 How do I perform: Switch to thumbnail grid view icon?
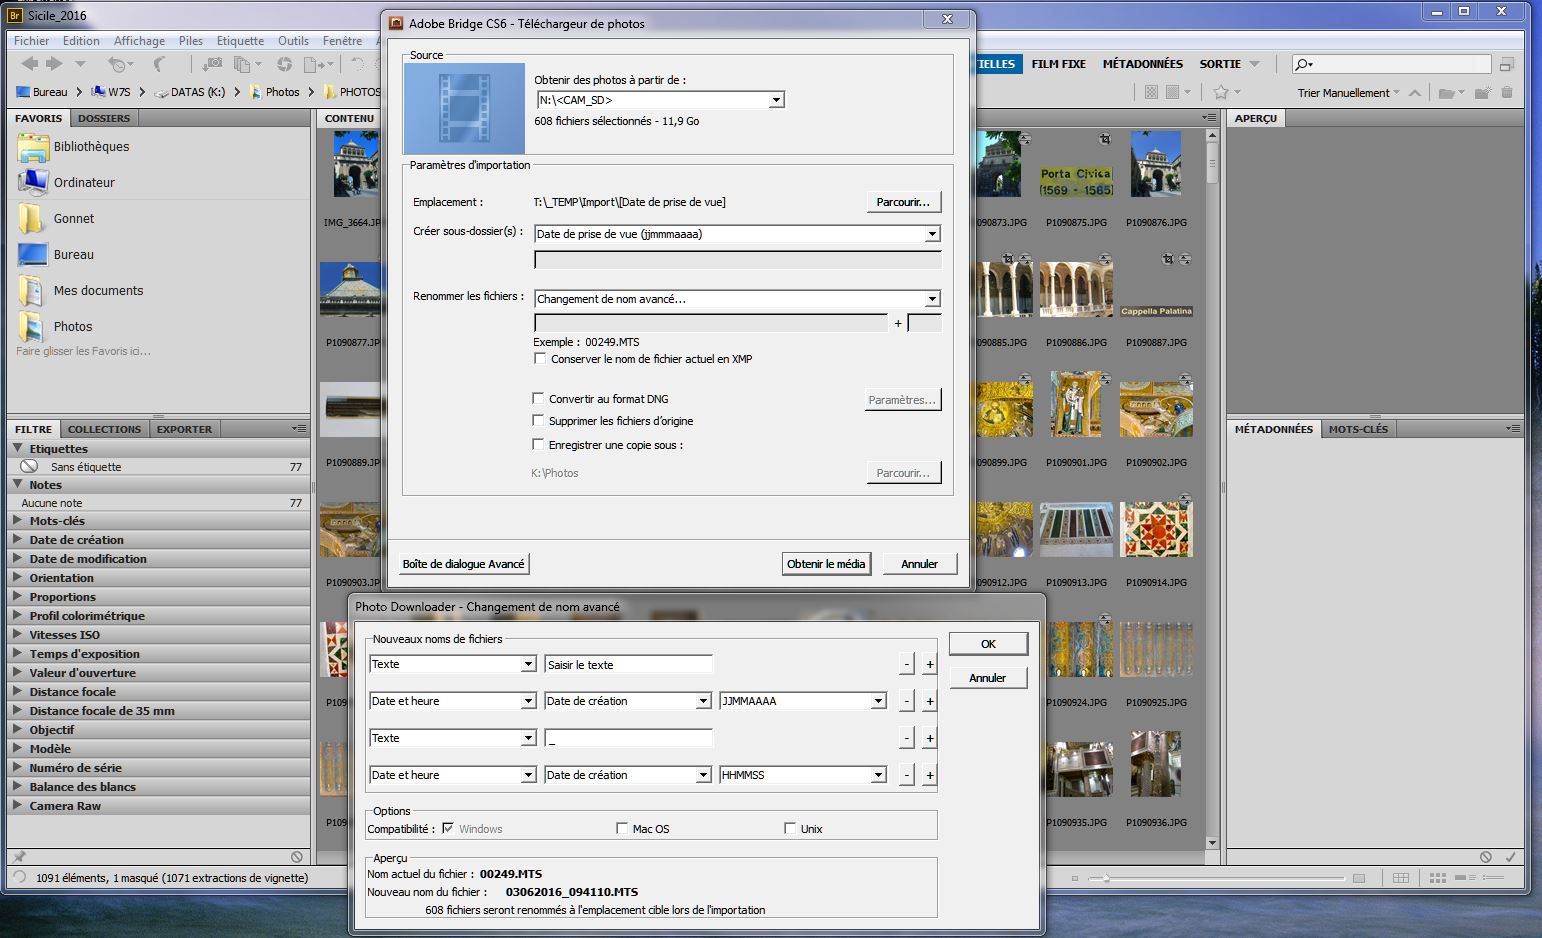coord(1438,878)
